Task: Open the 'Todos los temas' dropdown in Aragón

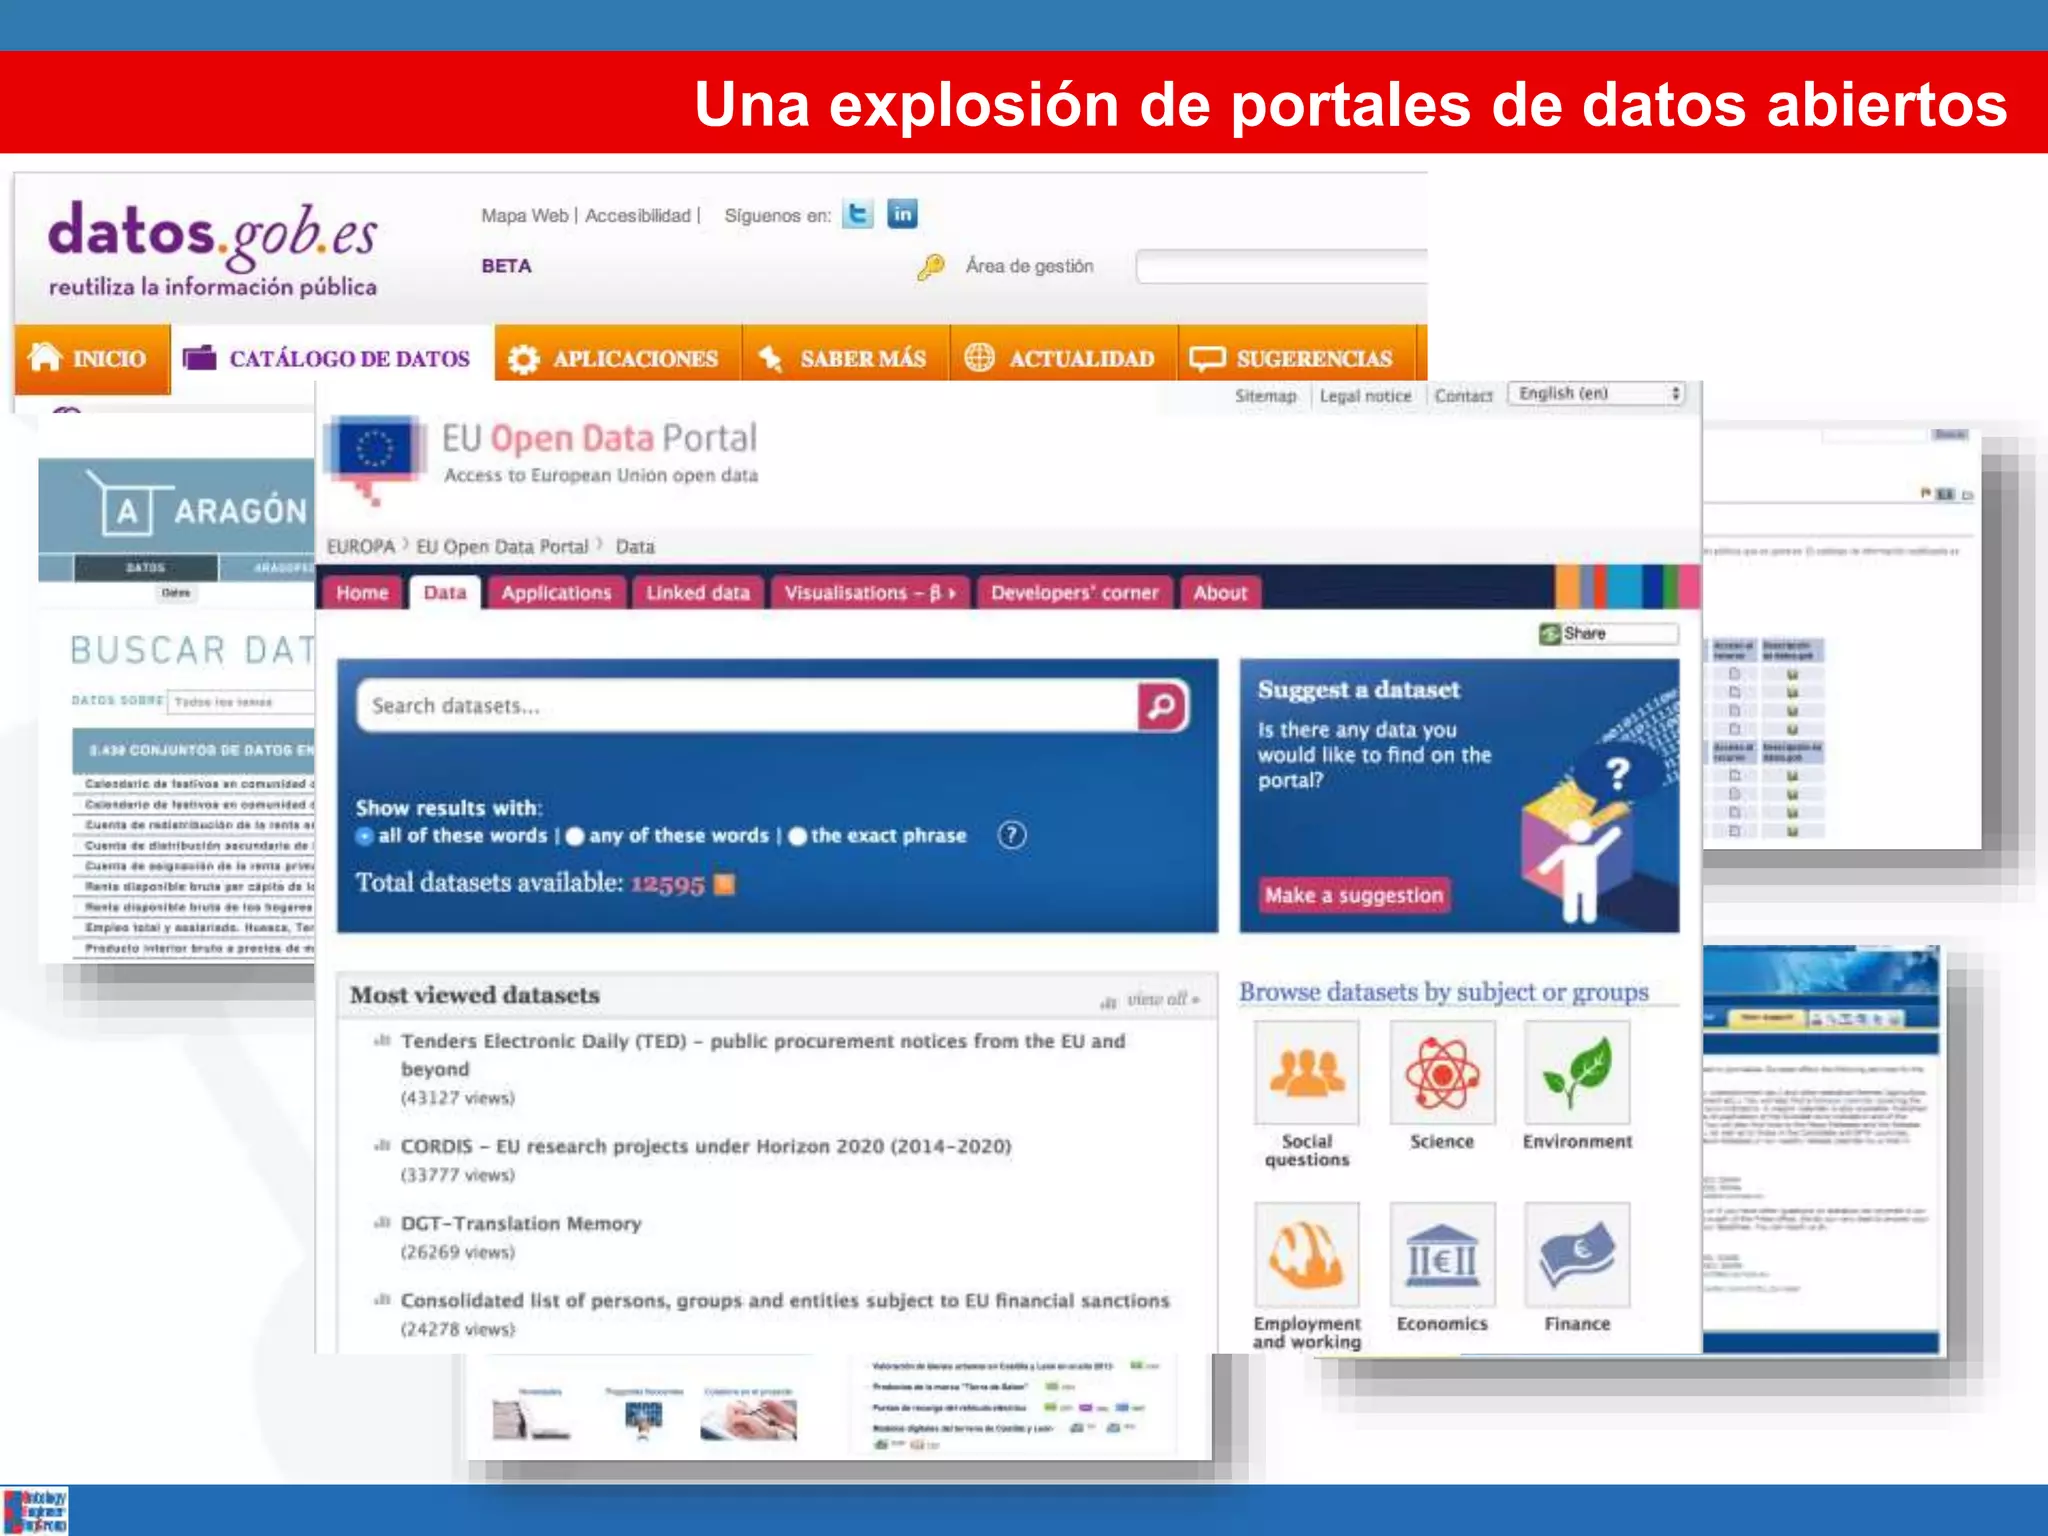Action: (x=240, y=702)
